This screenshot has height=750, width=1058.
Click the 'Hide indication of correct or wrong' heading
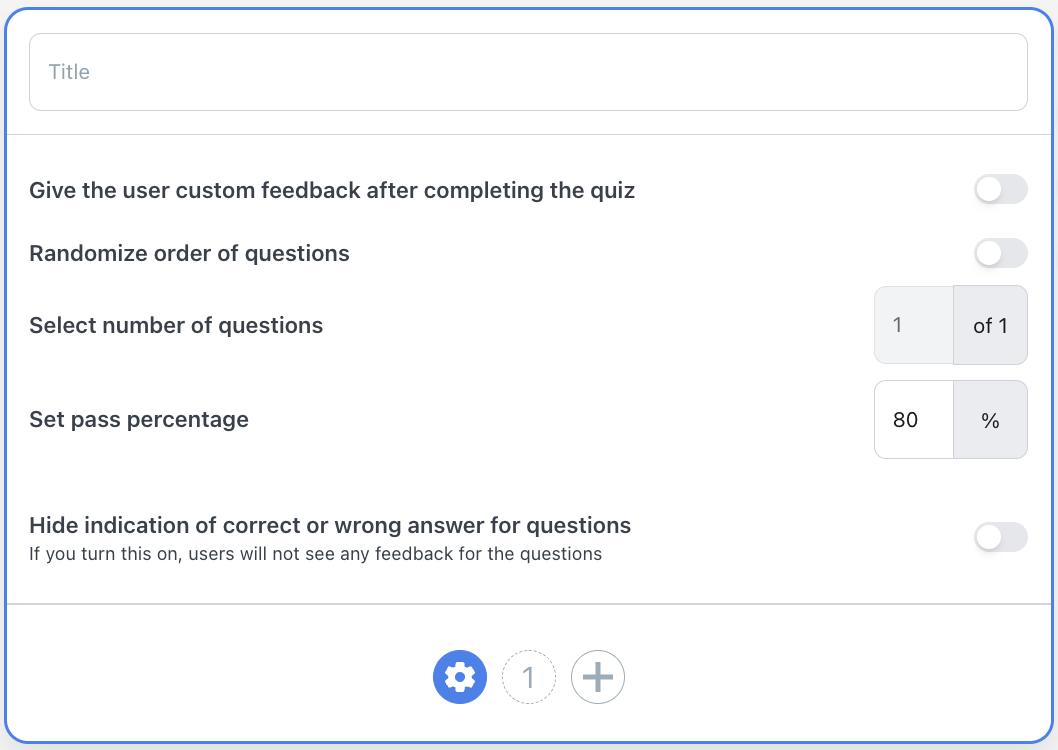[x=330, y=525]
